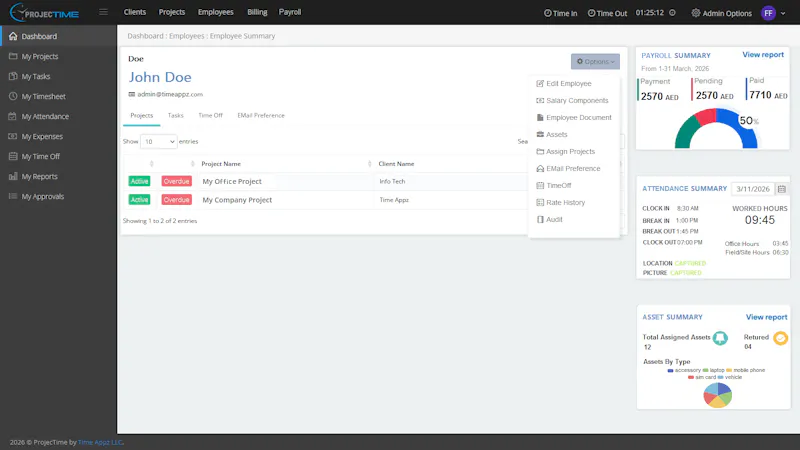Click the My Reports chart icon

pos(13,176)
